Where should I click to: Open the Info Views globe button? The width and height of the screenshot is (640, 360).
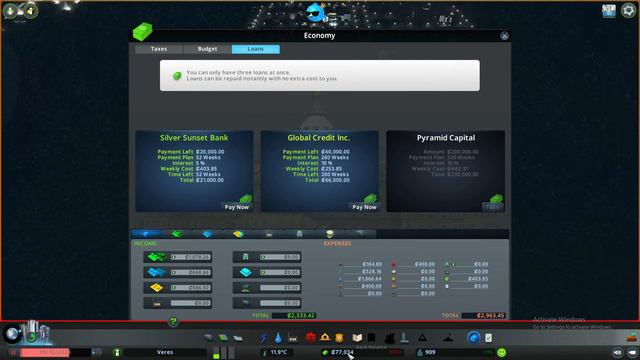(x=12, y=334)
